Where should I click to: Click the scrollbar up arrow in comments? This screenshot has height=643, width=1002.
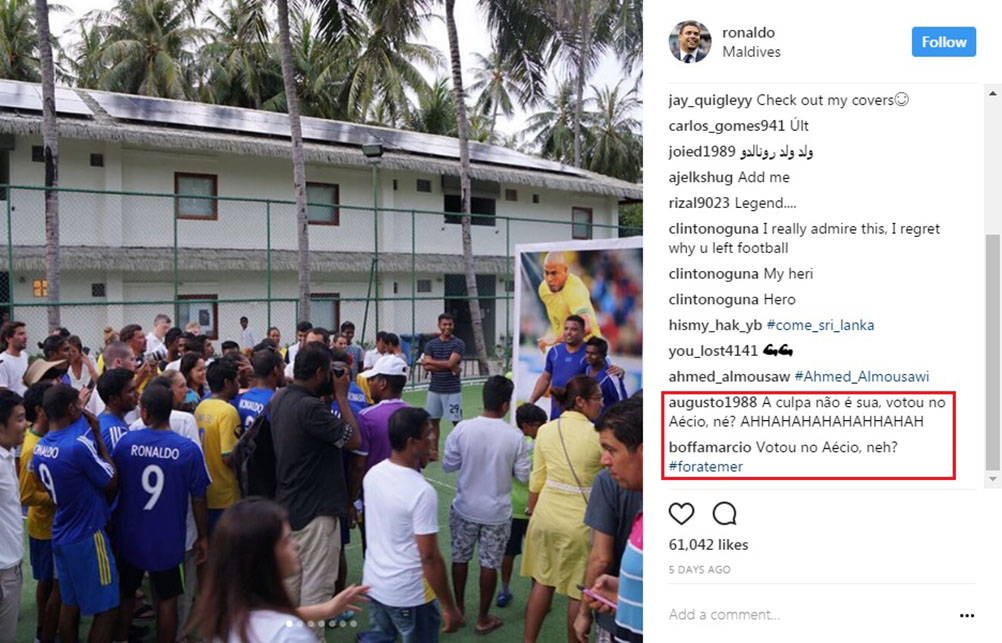[992, 93]
